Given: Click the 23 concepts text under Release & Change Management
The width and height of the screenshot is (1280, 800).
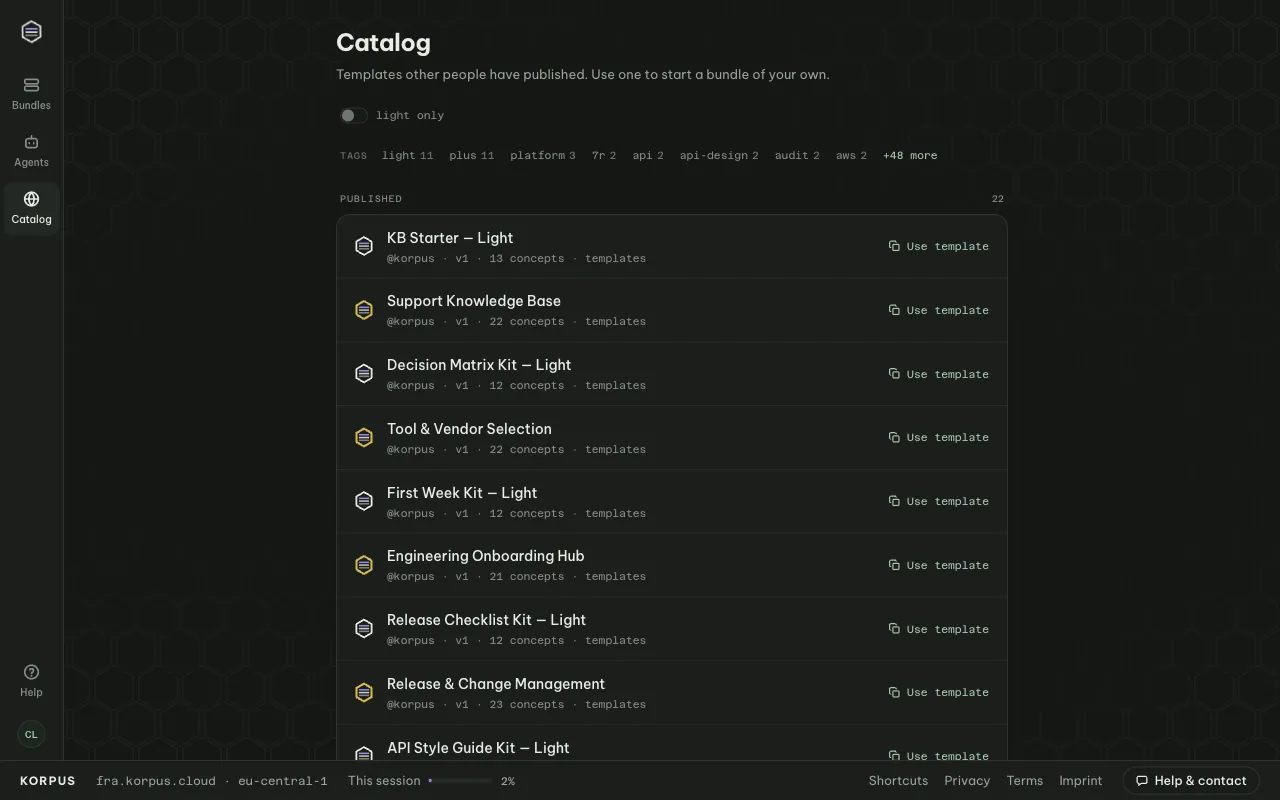Looking at the screenshot, I should point(527,704).
